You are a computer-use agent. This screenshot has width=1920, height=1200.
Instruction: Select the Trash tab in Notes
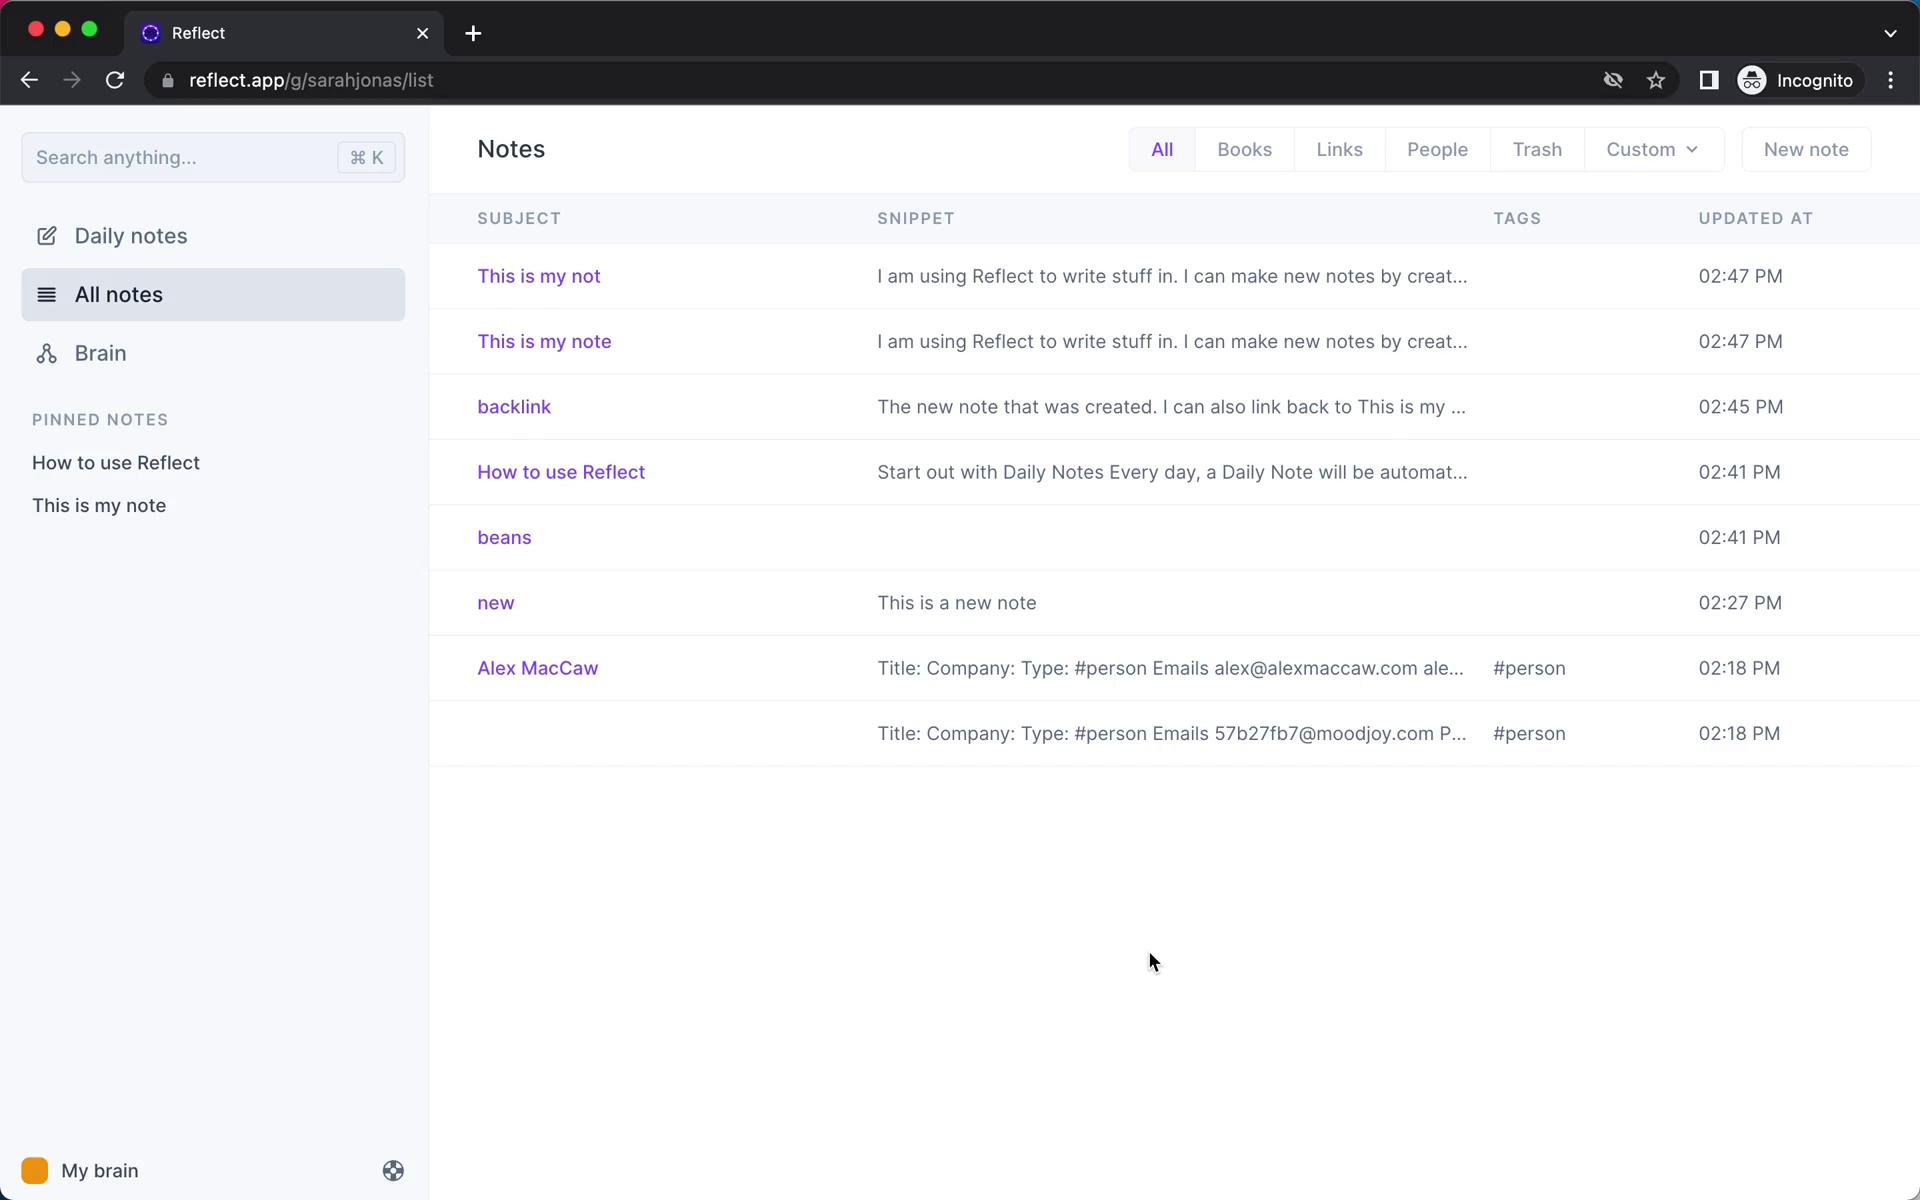[1537, 148]
